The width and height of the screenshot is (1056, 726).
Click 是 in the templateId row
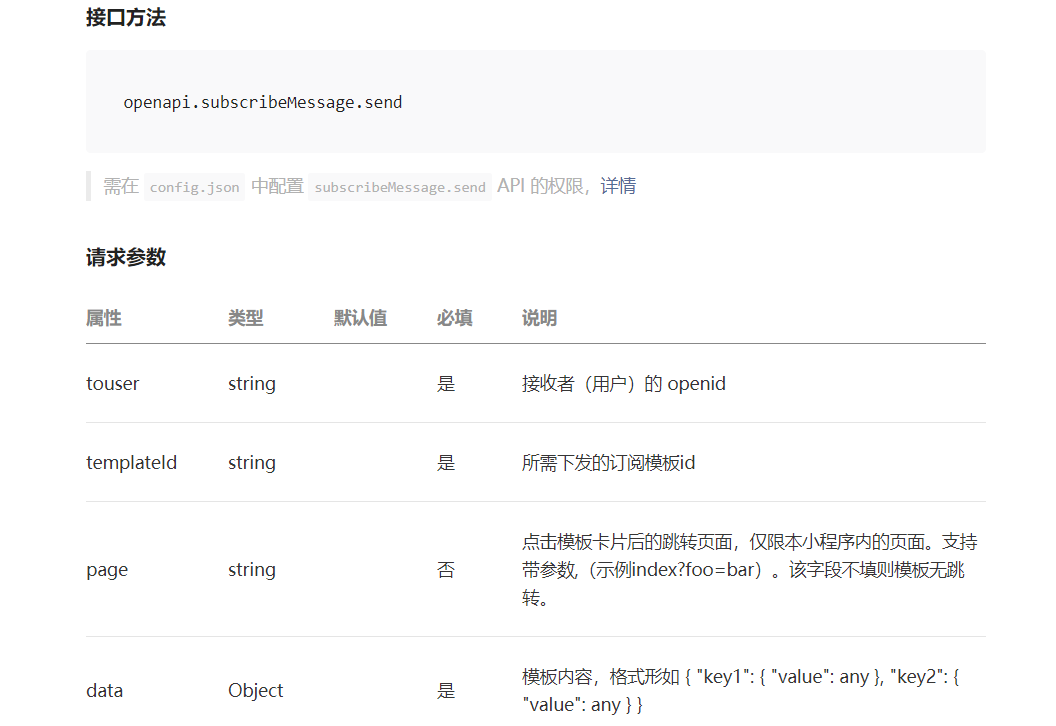446,463
